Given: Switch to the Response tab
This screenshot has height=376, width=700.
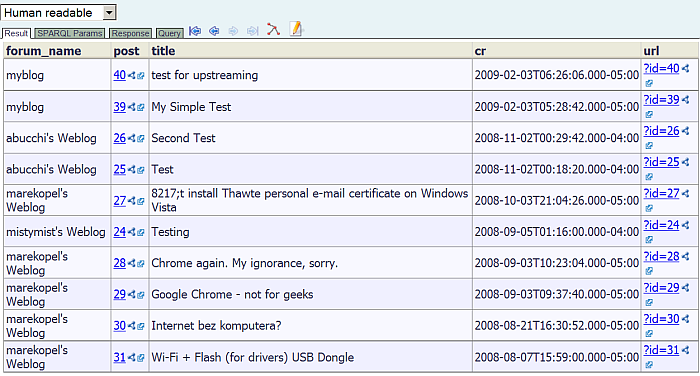Looking at the screenshot, I should tap(130, 33).
